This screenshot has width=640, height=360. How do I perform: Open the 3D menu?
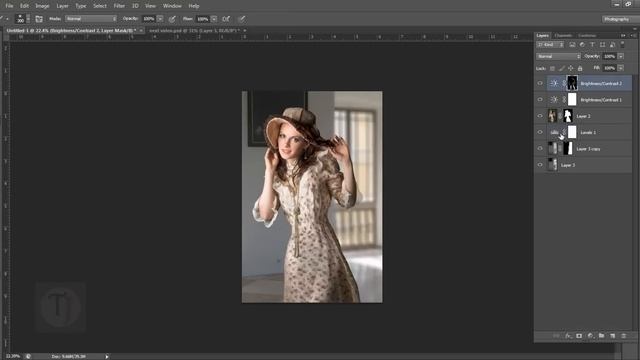coord(135,6)
